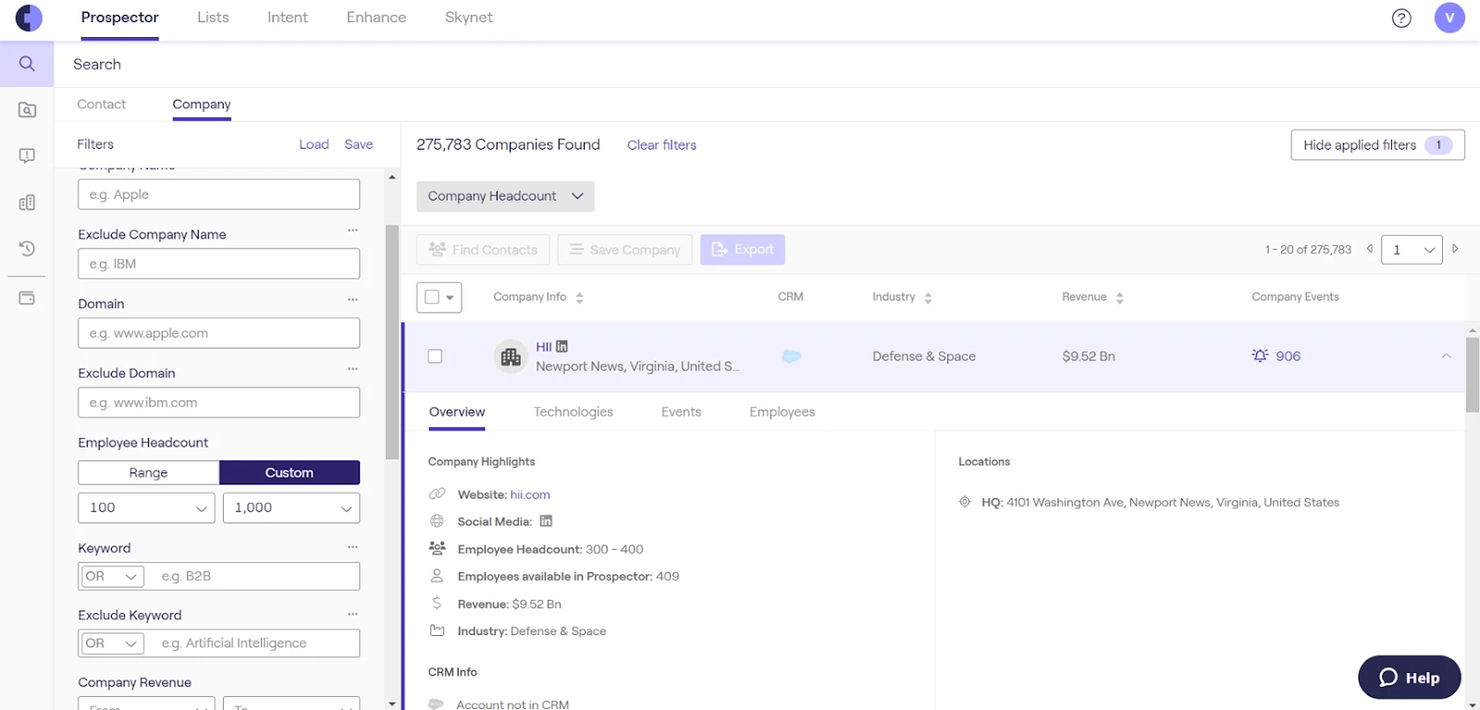Viewport: 1480px width, 710px height.
Task: Click the Clear filters link
Action: (661, 145)
